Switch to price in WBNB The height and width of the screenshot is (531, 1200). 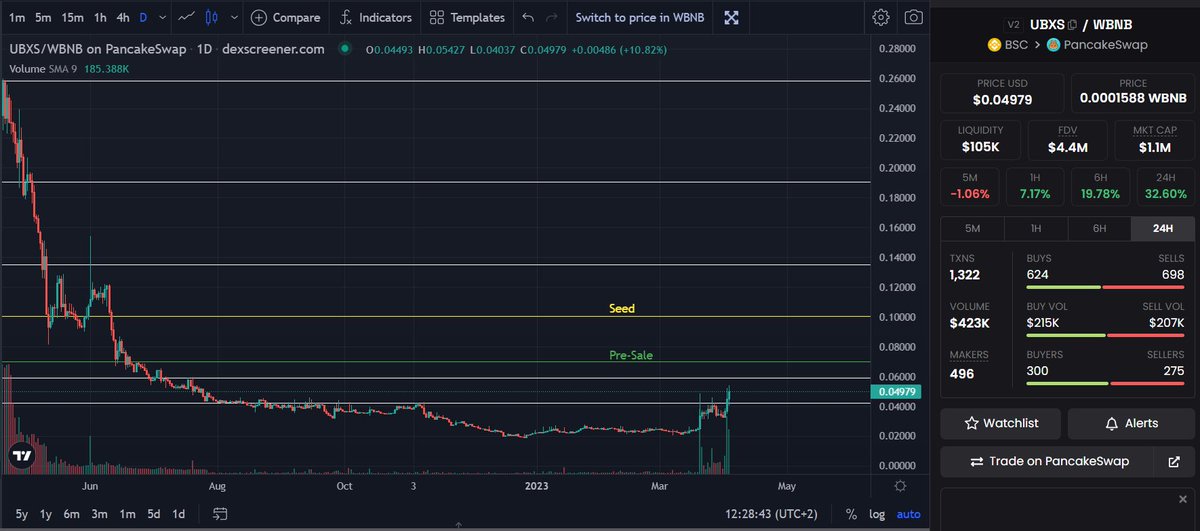[x=640, y=17]
